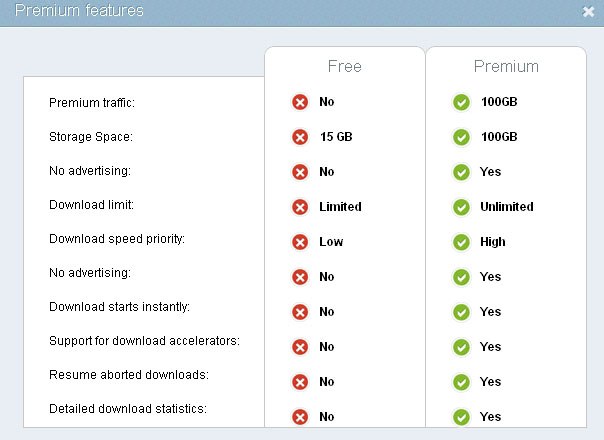Click the green checkmark beside Unlimited
Viewport: 604px width, 440px height.
tap(461, 207)
